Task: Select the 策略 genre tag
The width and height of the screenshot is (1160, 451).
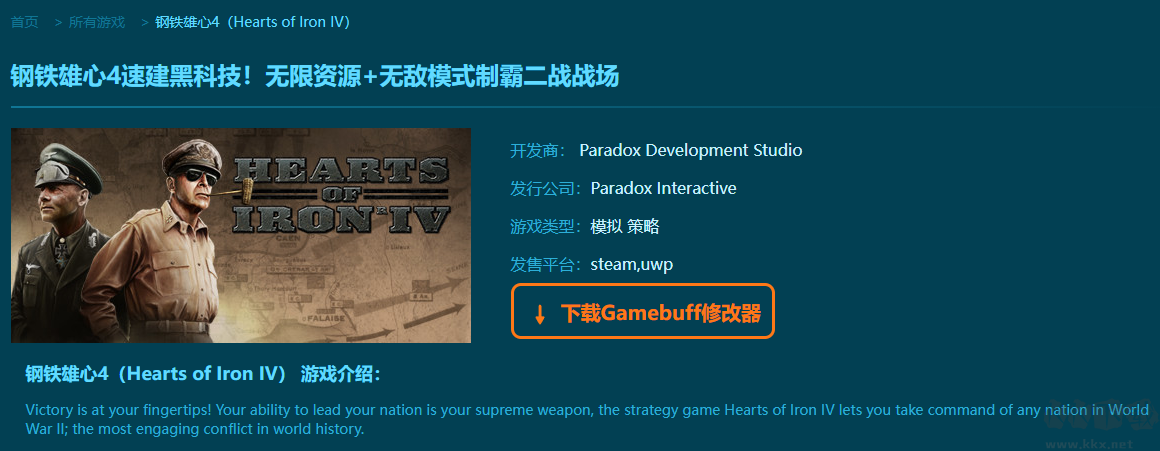Action: tap(643, 227)
